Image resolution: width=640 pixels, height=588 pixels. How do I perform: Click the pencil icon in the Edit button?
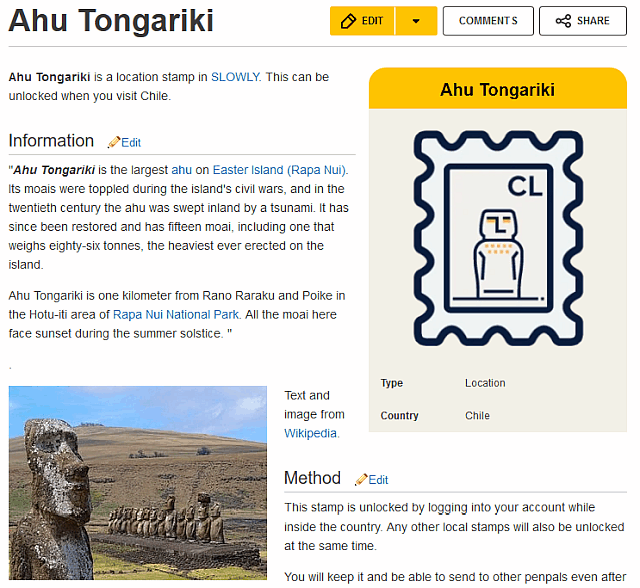pos(348,21)
